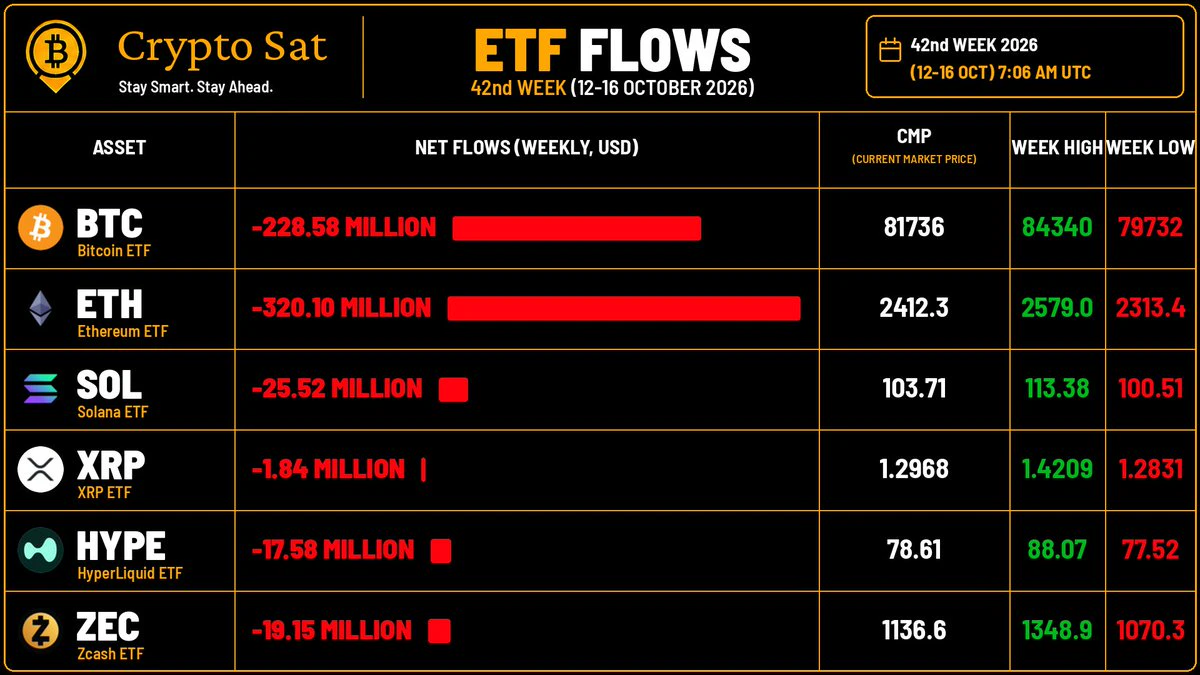Select the NET FLOWS (WEEKLY, USD) header
This screenshot has width=1200, height=675.
coord(527,148)
